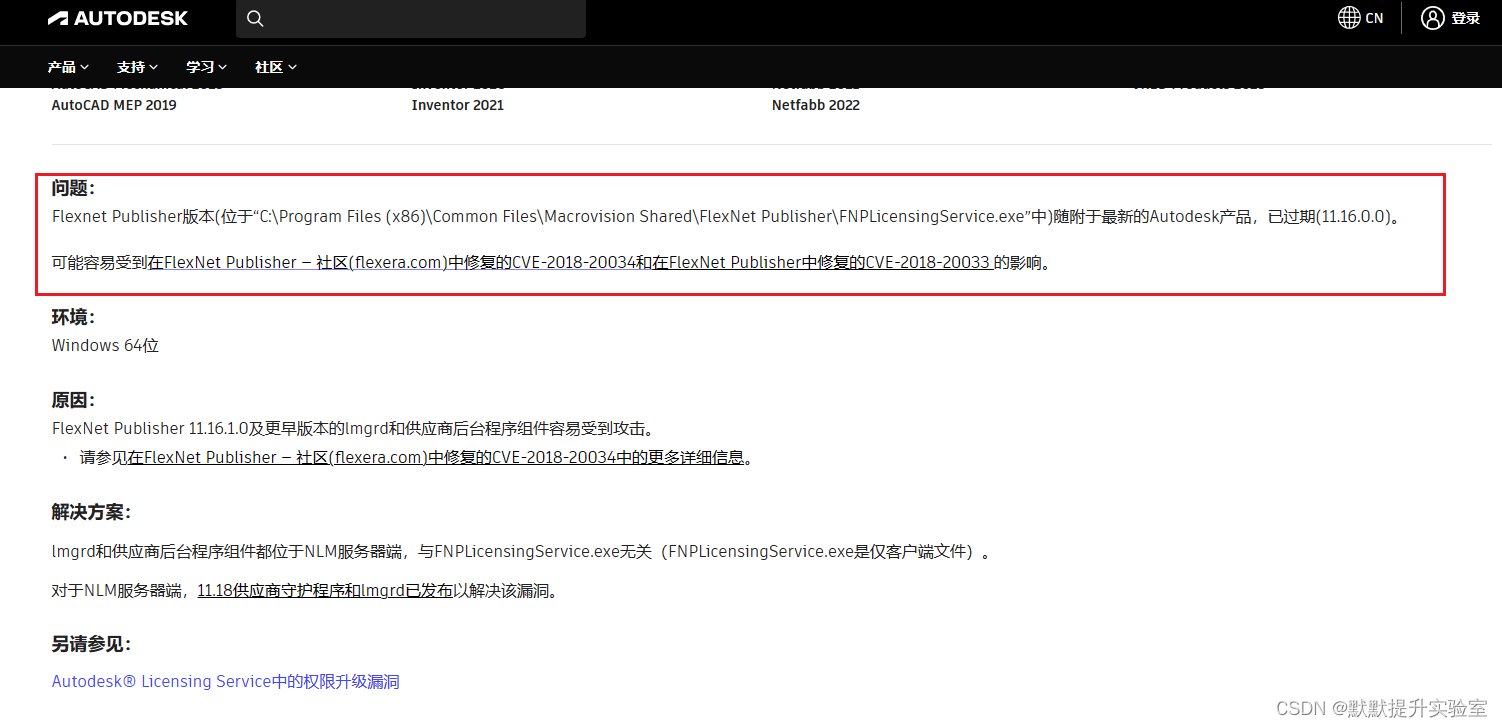Expand the chevron beside 社区

click(x=291, y=67)
